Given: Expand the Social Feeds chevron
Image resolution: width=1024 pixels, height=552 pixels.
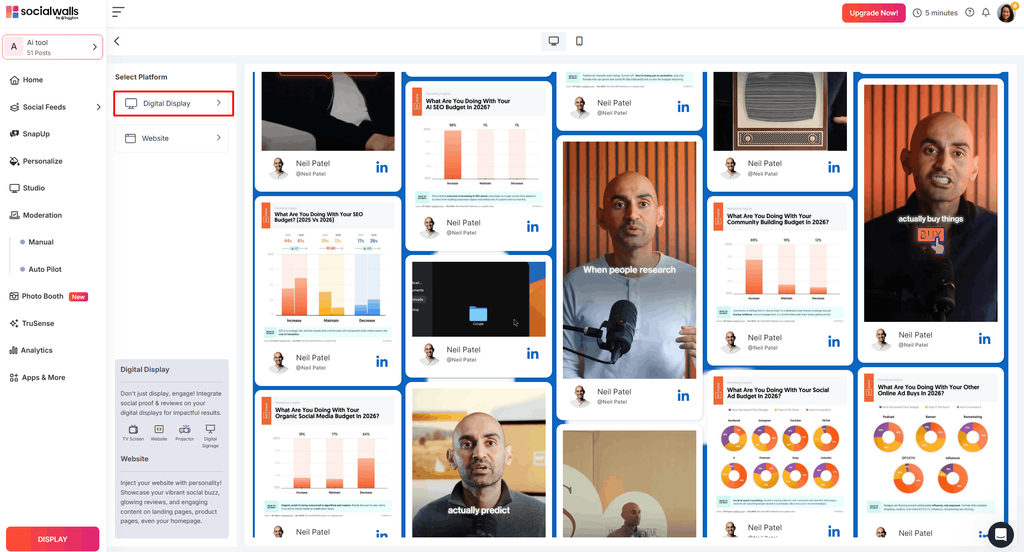Looking at the screenshot, I should [x=98, y=107].
